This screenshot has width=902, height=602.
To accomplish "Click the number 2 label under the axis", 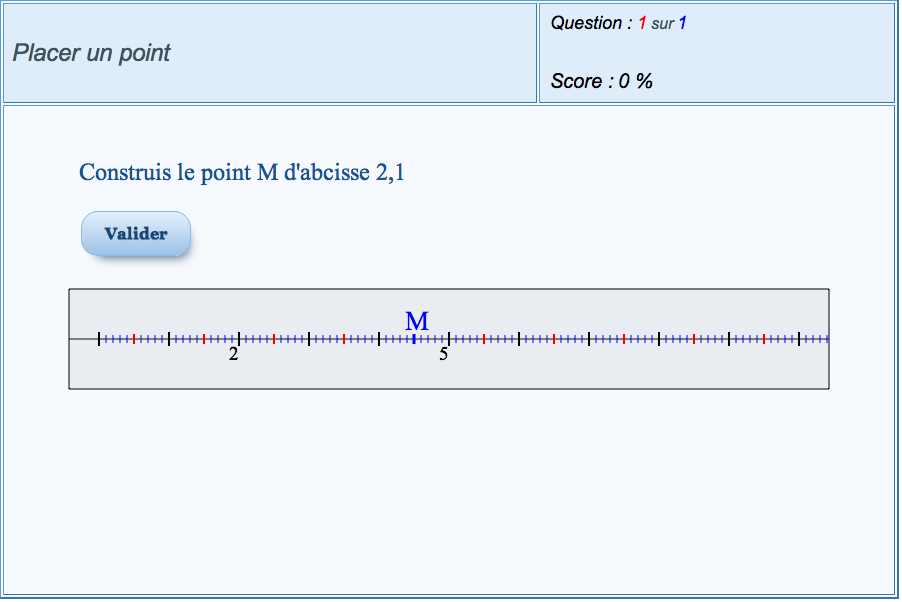I will (233, 354).
